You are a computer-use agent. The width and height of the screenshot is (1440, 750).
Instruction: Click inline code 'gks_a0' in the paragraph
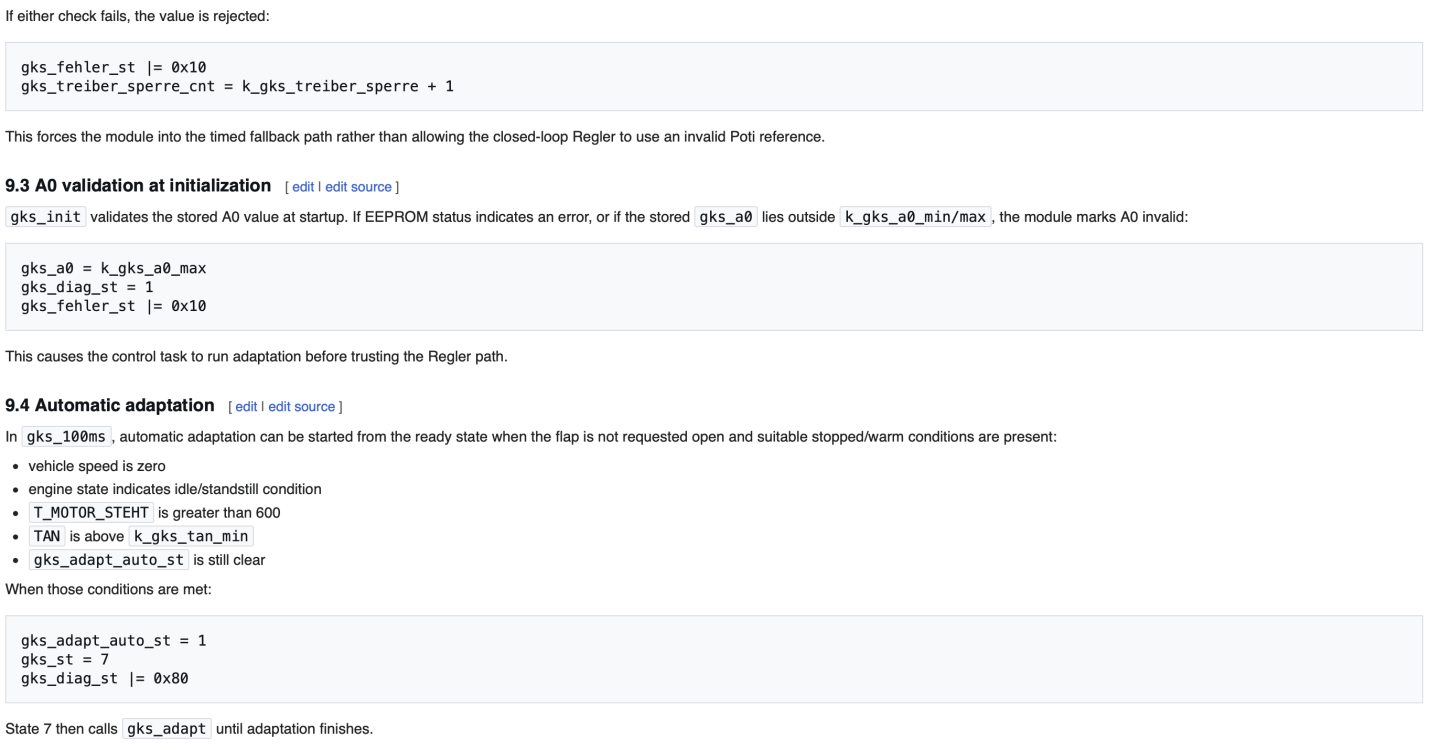(726, 217)
